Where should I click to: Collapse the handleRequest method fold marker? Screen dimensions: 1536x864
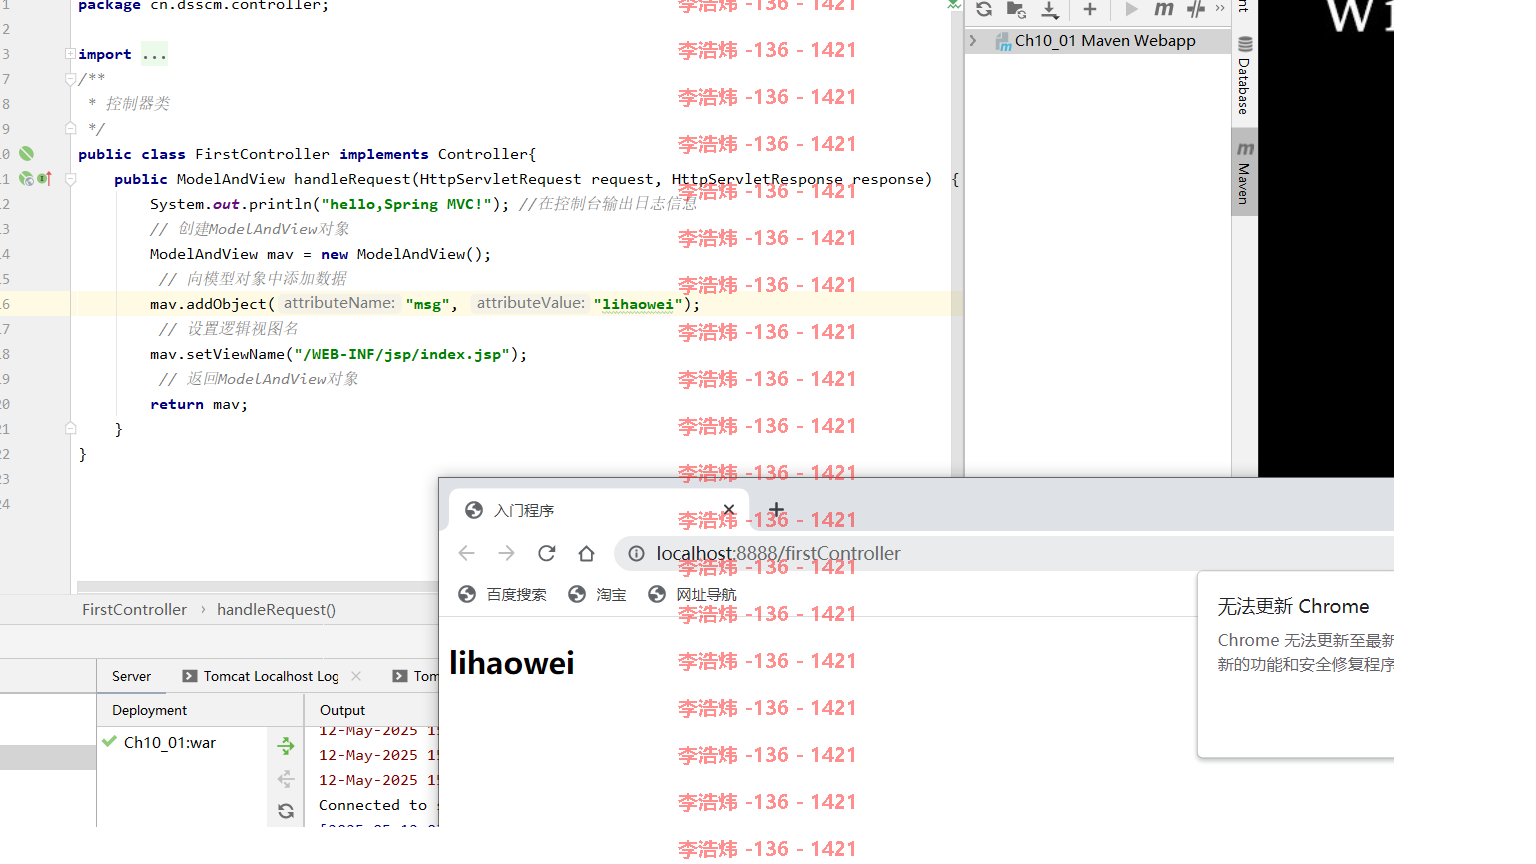[x=70, y=179]
